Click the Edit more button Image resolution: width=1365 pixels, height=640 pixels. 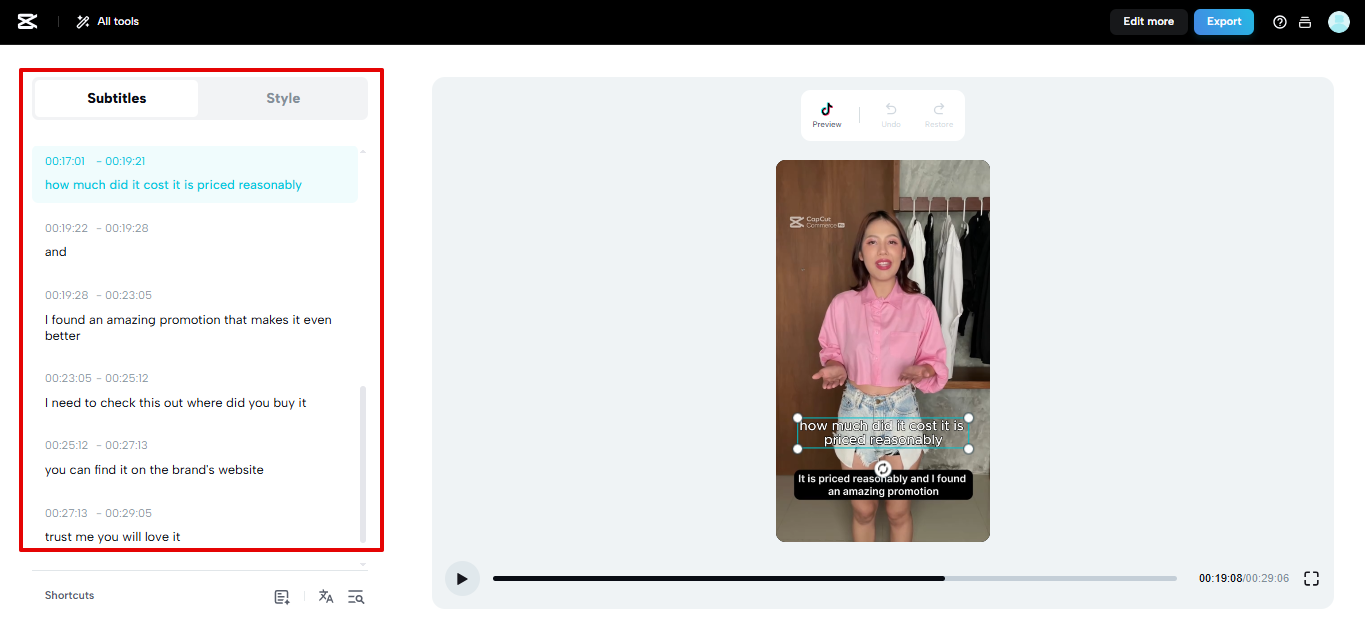pyautogui.click(x=1148, y=21)
